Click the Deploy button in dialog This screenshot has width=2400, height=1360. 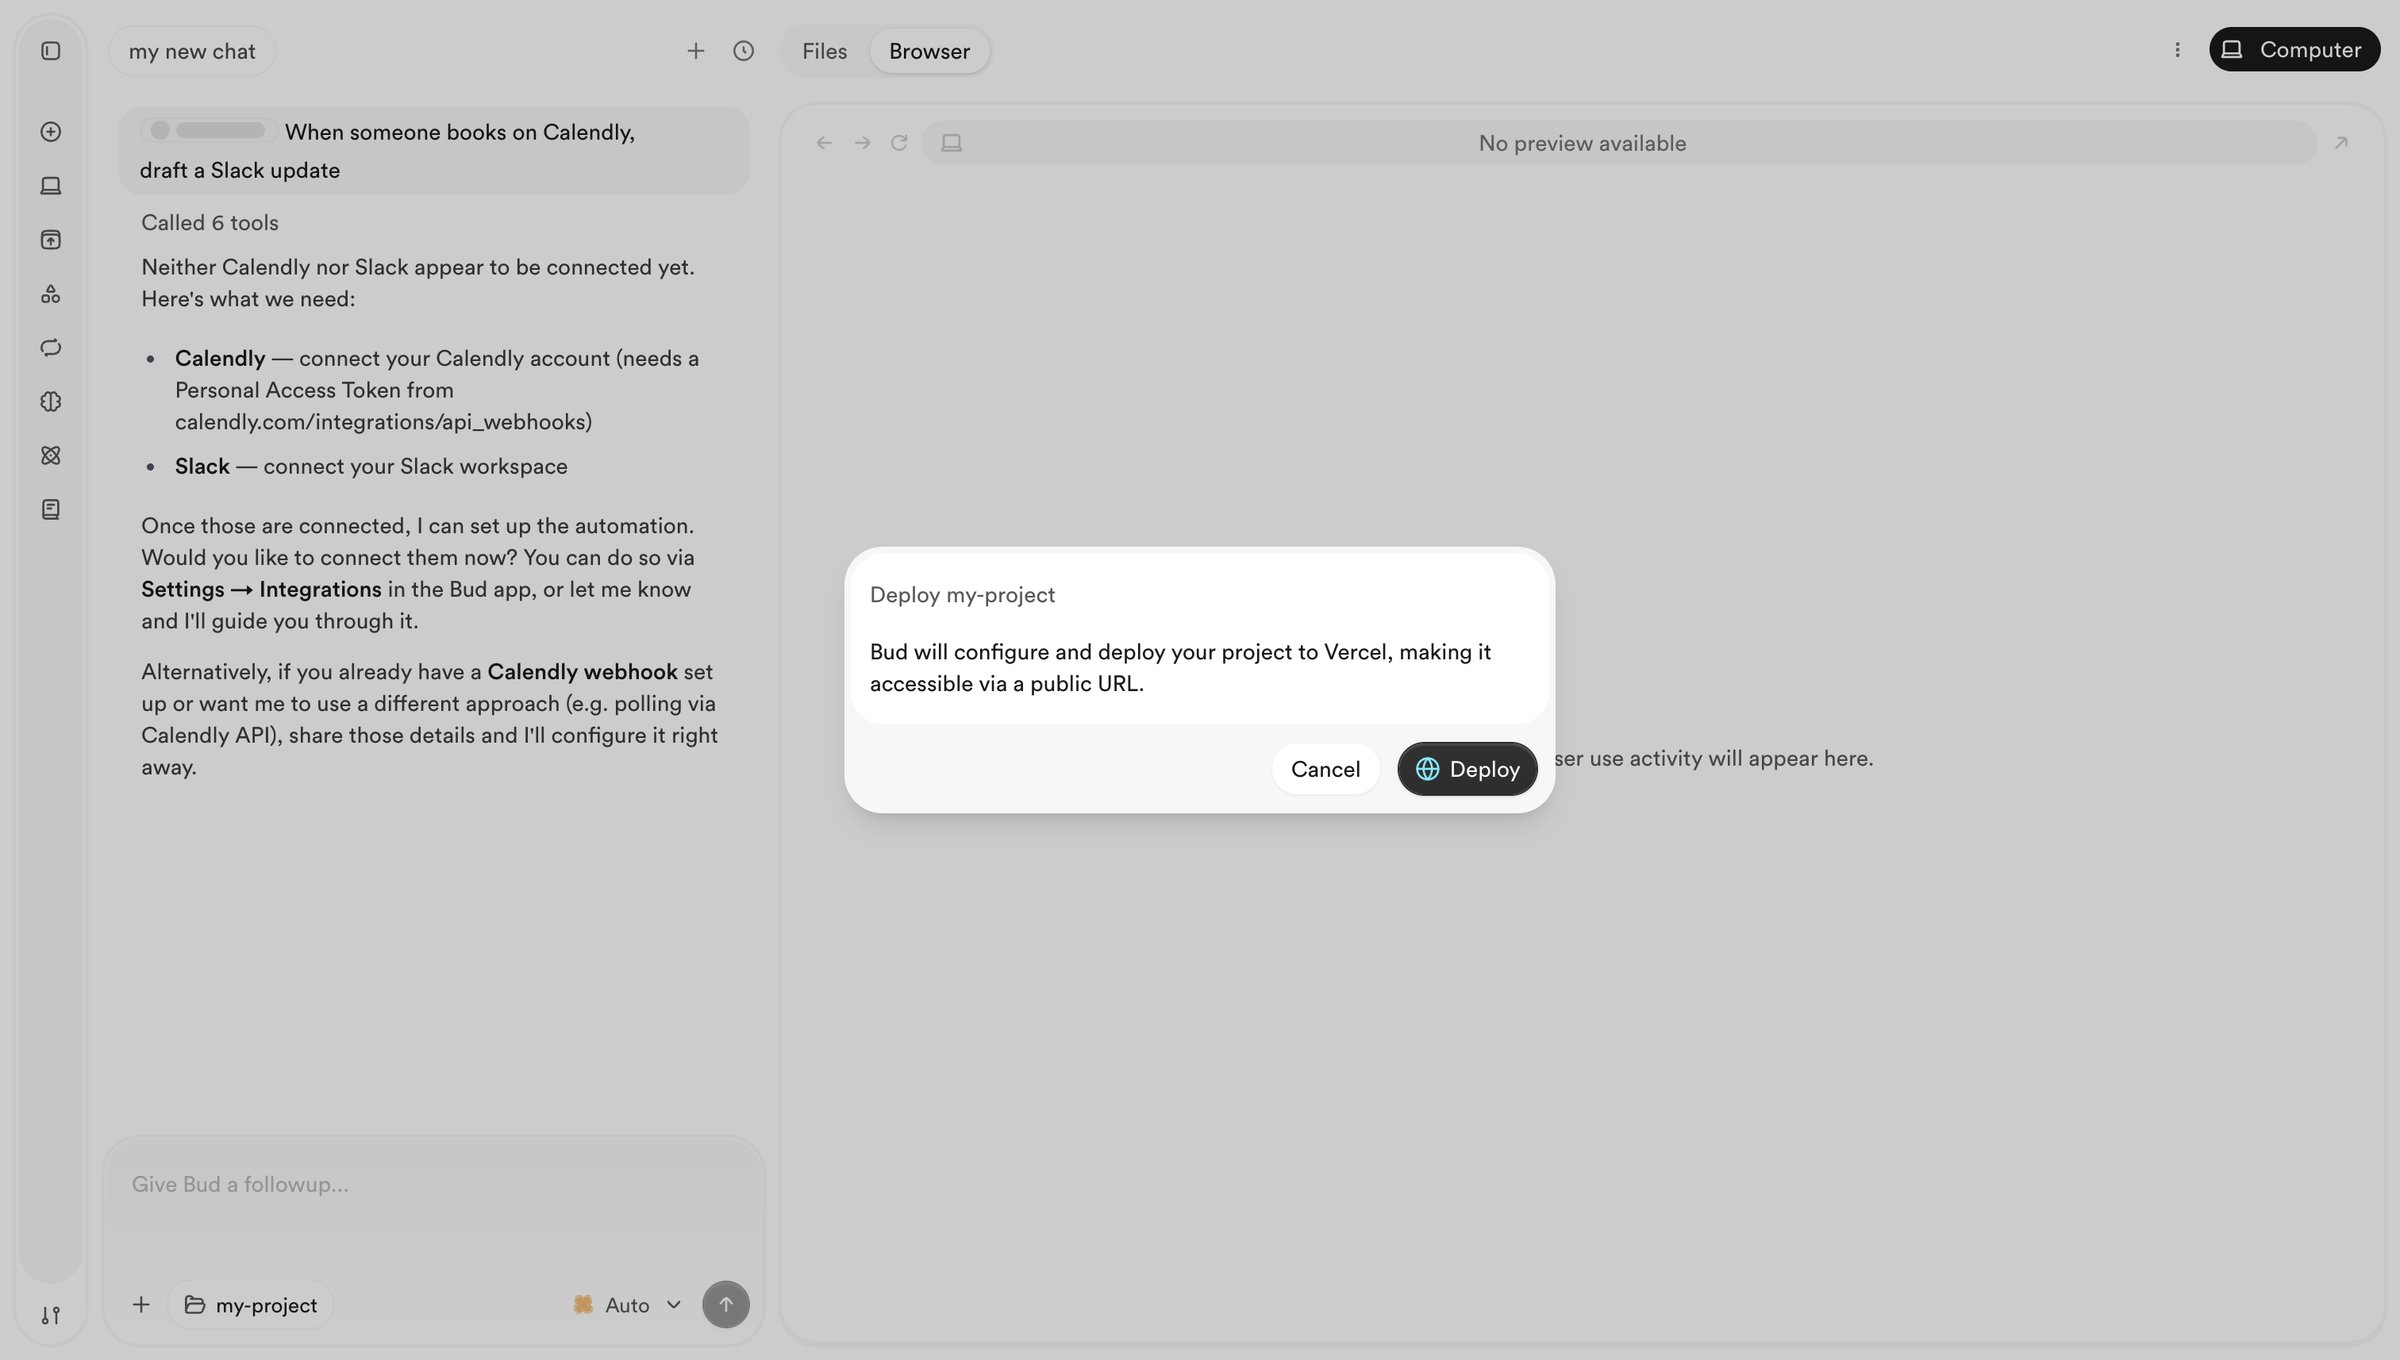(1467, 769)
